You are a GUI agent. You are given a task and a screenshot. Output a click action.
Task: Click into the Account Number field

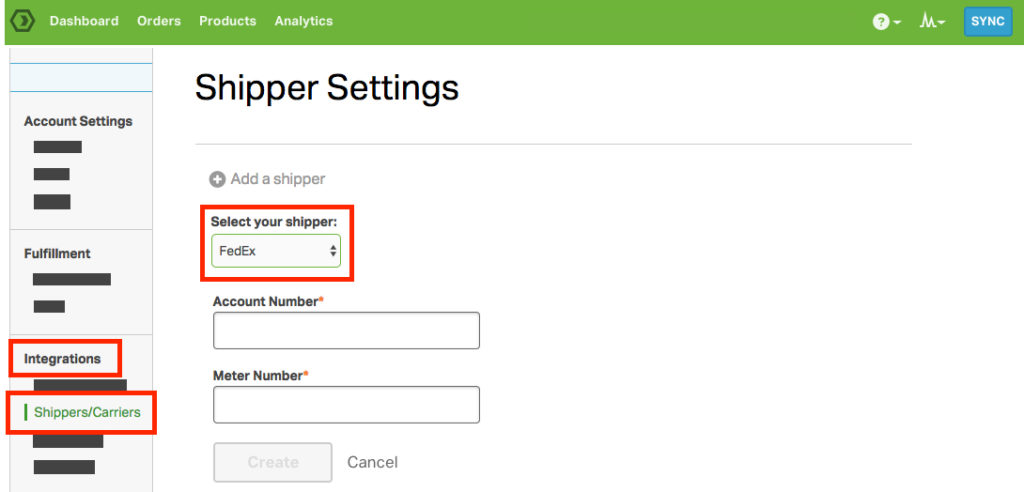[346, 331]
